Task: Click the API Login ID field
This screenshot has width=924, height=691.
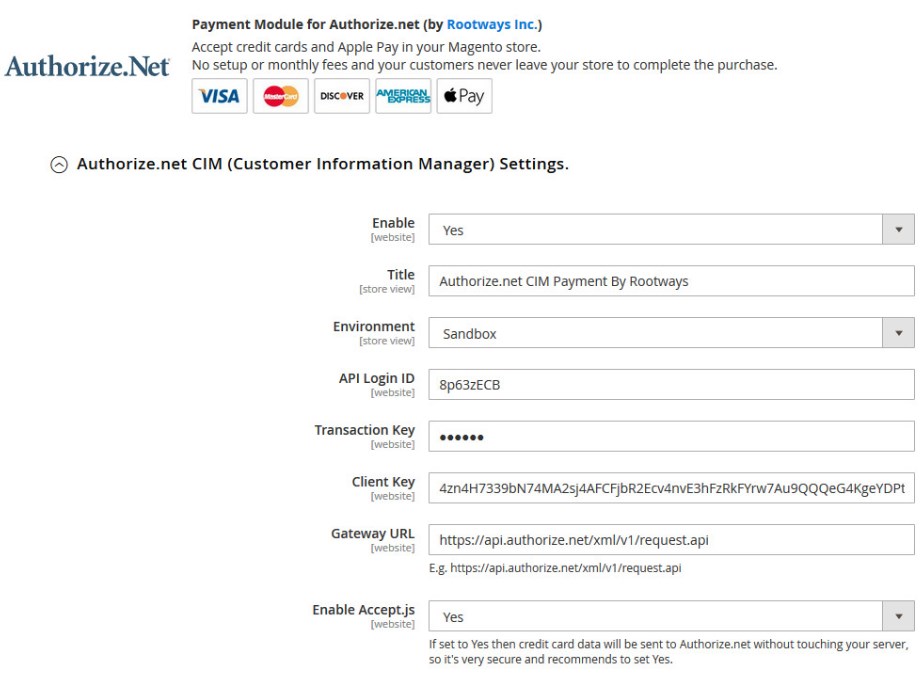Action: pyautogui.click(x=671, y=385)
